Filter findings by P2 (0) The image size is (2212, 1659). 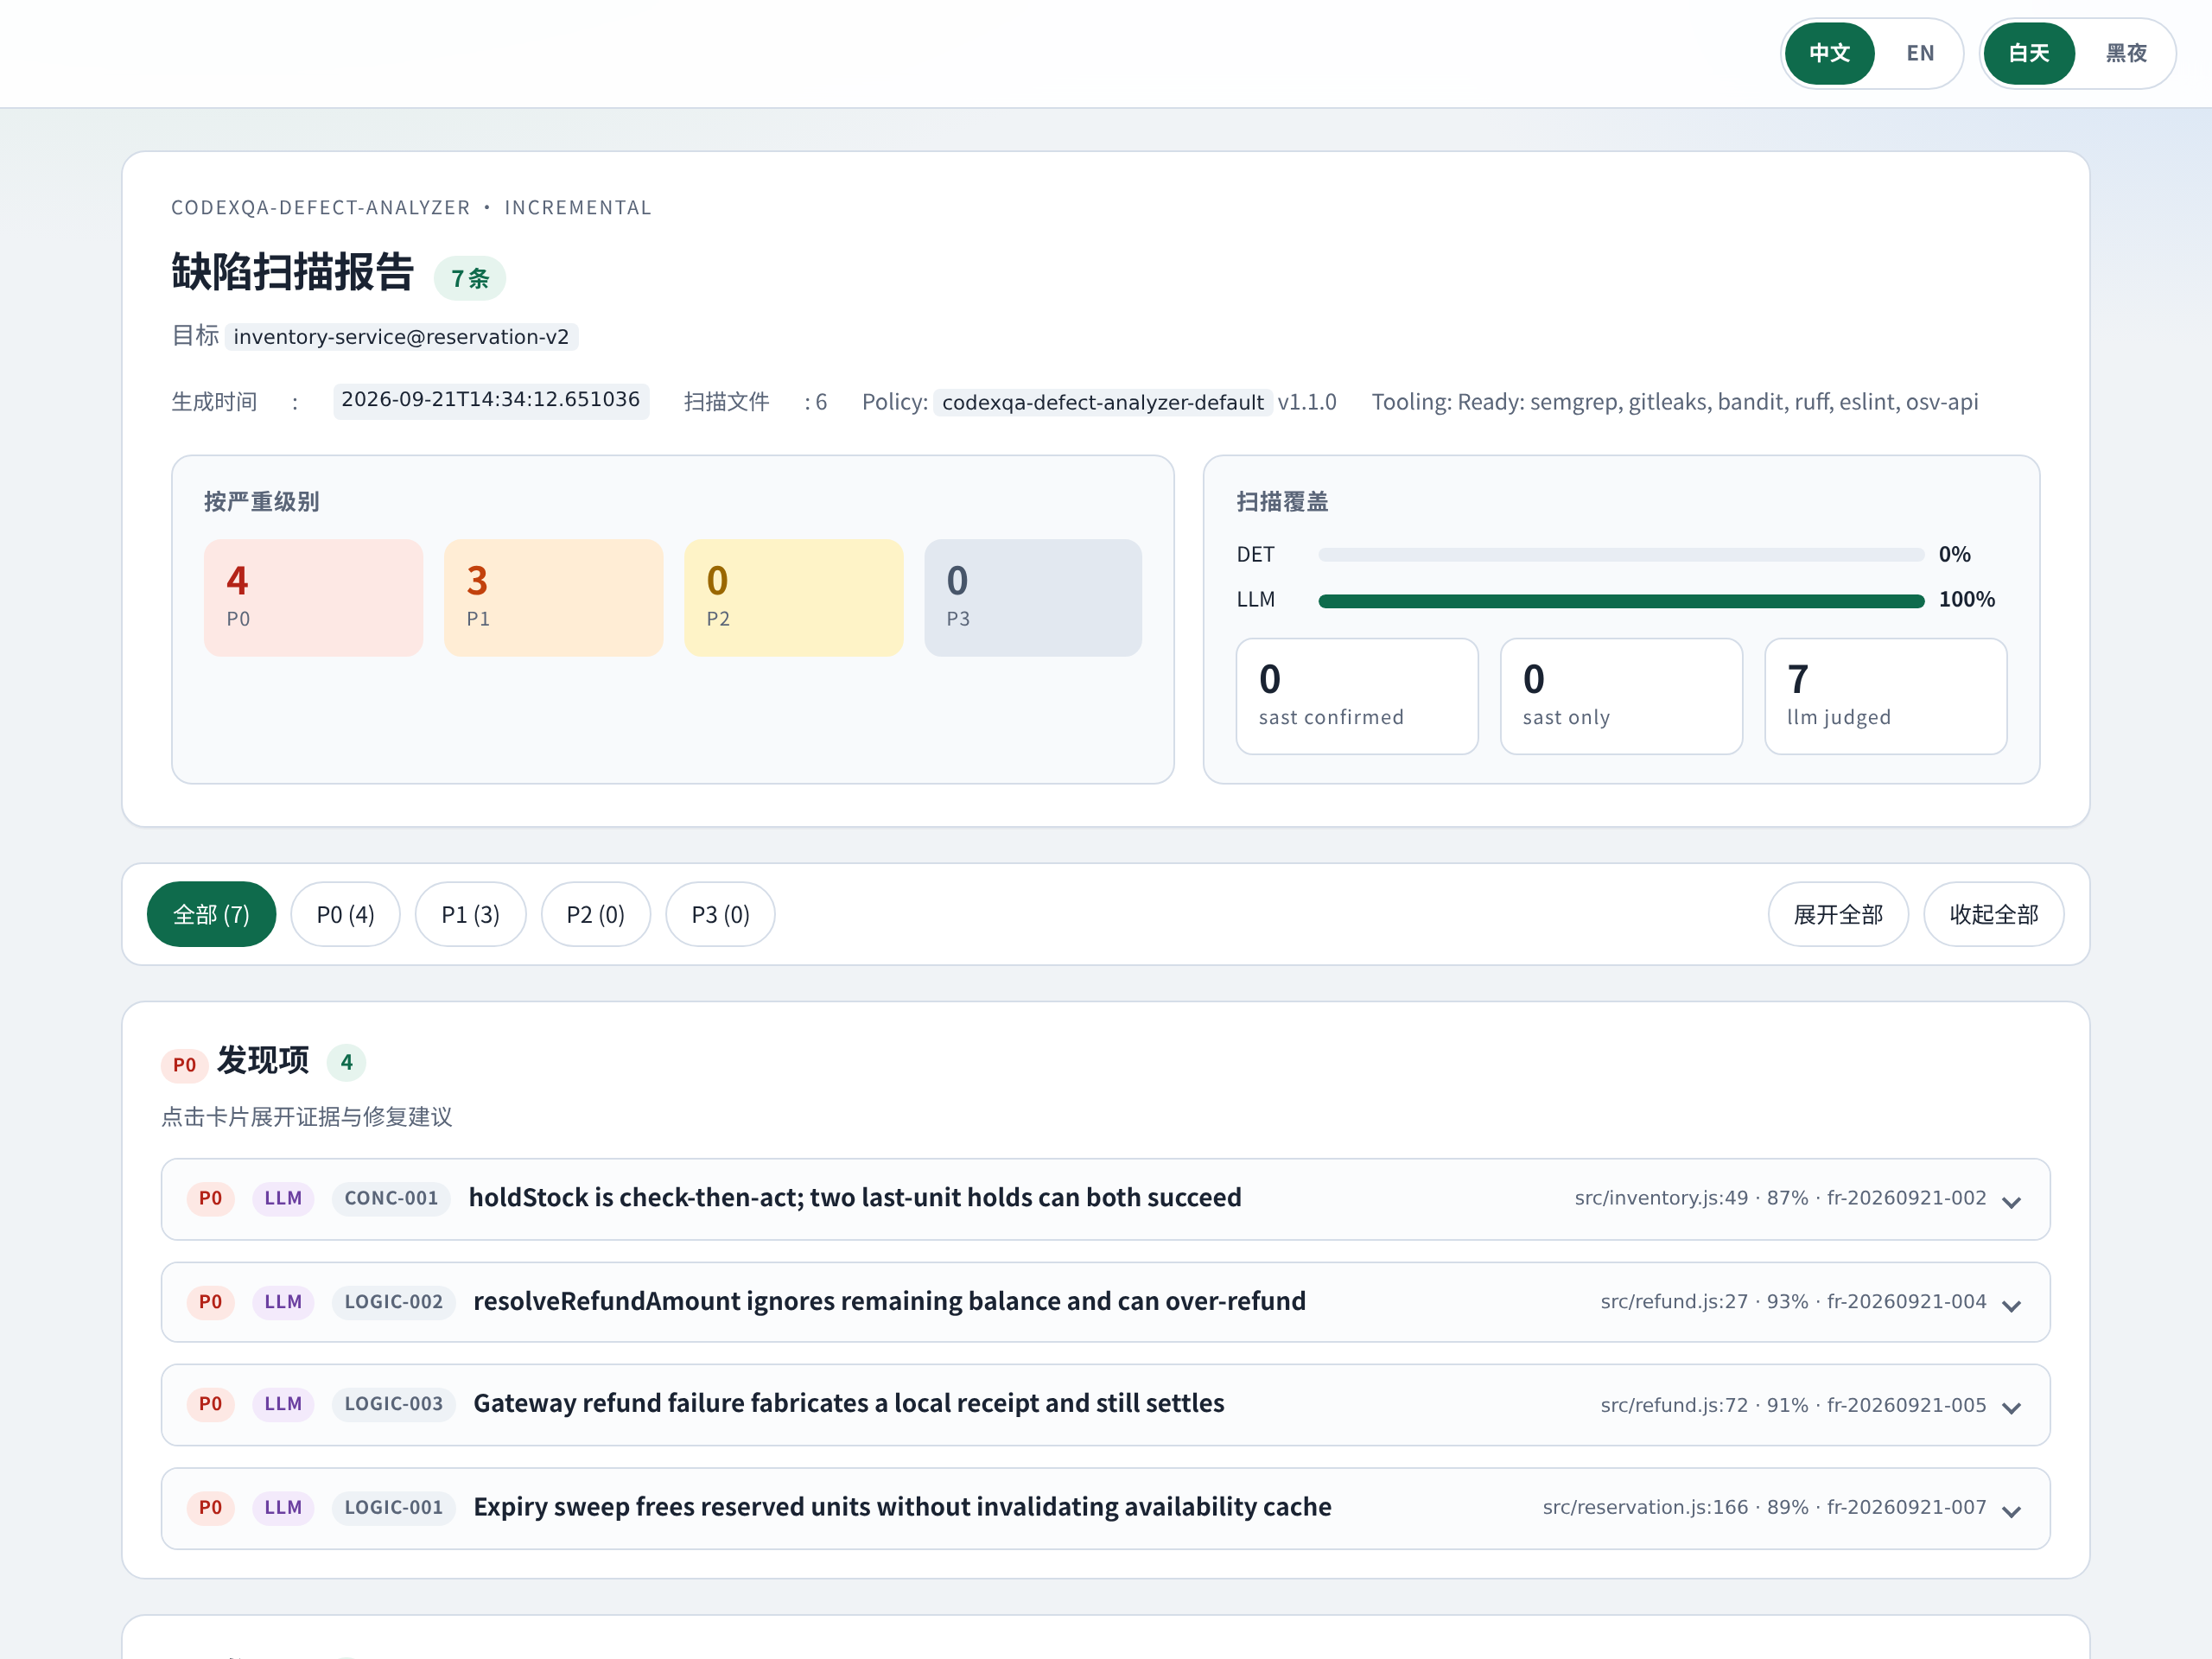595,914
